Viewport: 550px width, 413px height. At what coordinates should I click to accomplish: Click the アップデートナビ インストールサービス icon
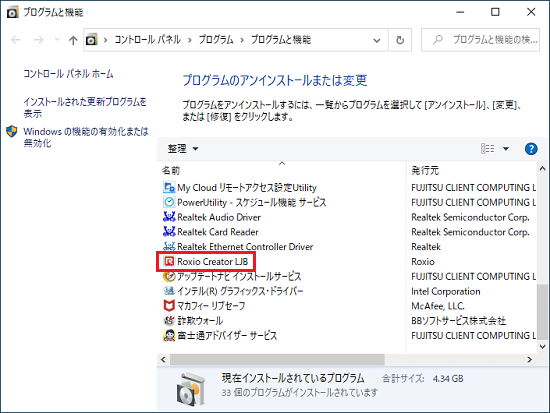169,276
